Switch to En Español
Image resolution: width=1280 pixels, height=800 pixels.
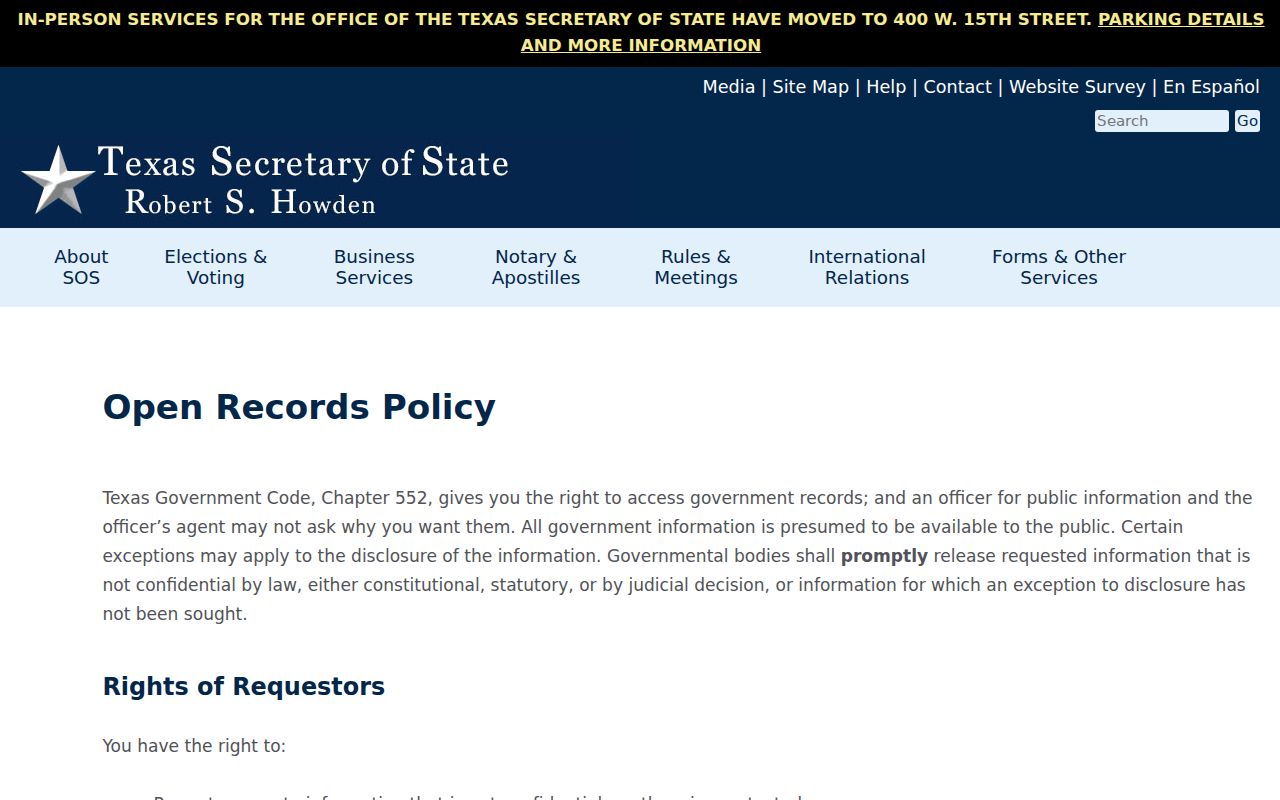(x=1211, y=87)
